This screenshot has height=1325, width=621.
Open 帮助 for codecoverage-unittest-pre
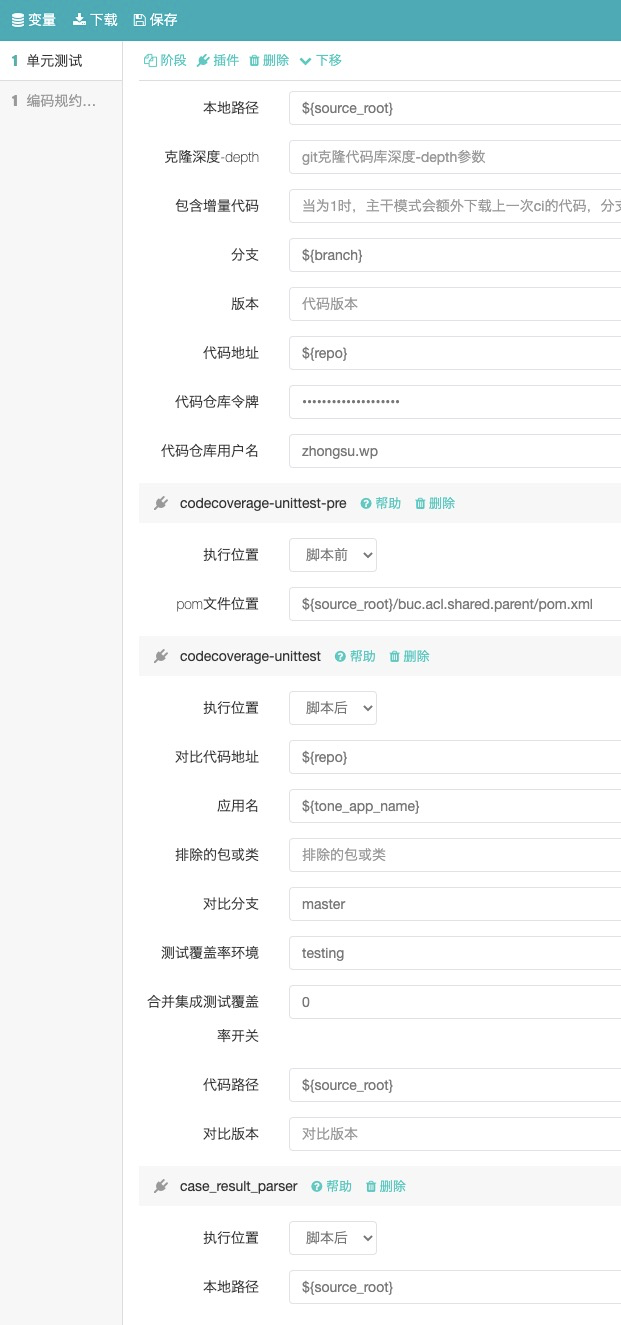point(380,503)
